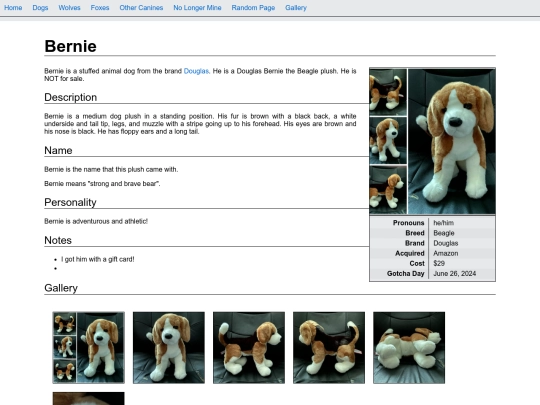
Task: Click the Description section heading
Action: click(x=71, y=97)
